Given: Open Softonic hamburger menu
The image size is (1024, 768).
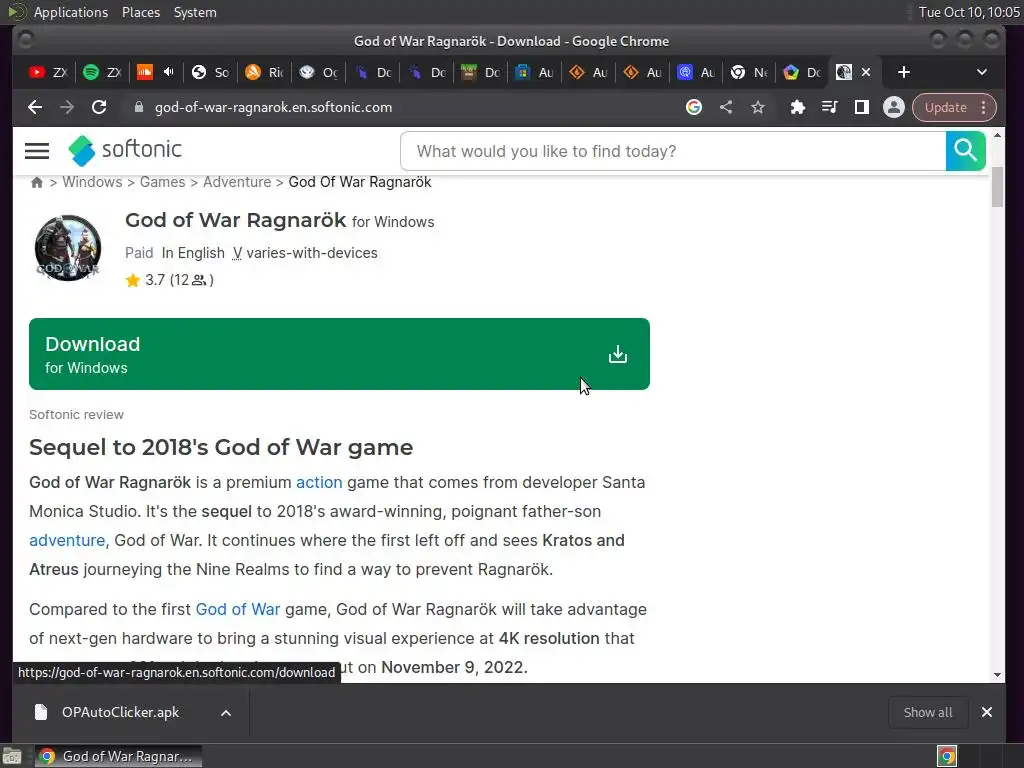Looking at the screenshot, I should coord(37,151).
